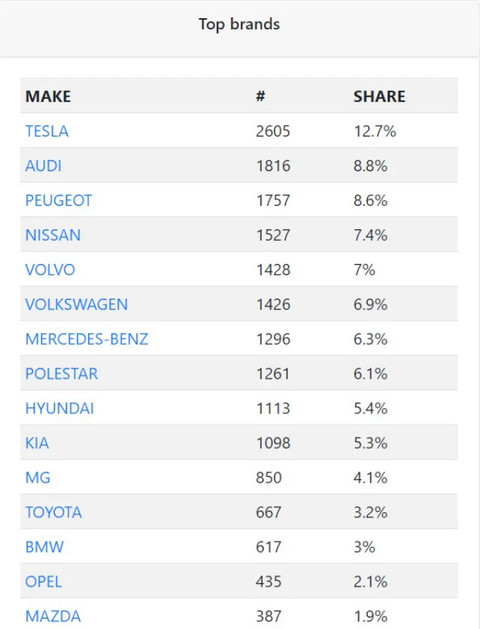Open the TESLA brand link

pyautogui.click(x=47, y=131)
